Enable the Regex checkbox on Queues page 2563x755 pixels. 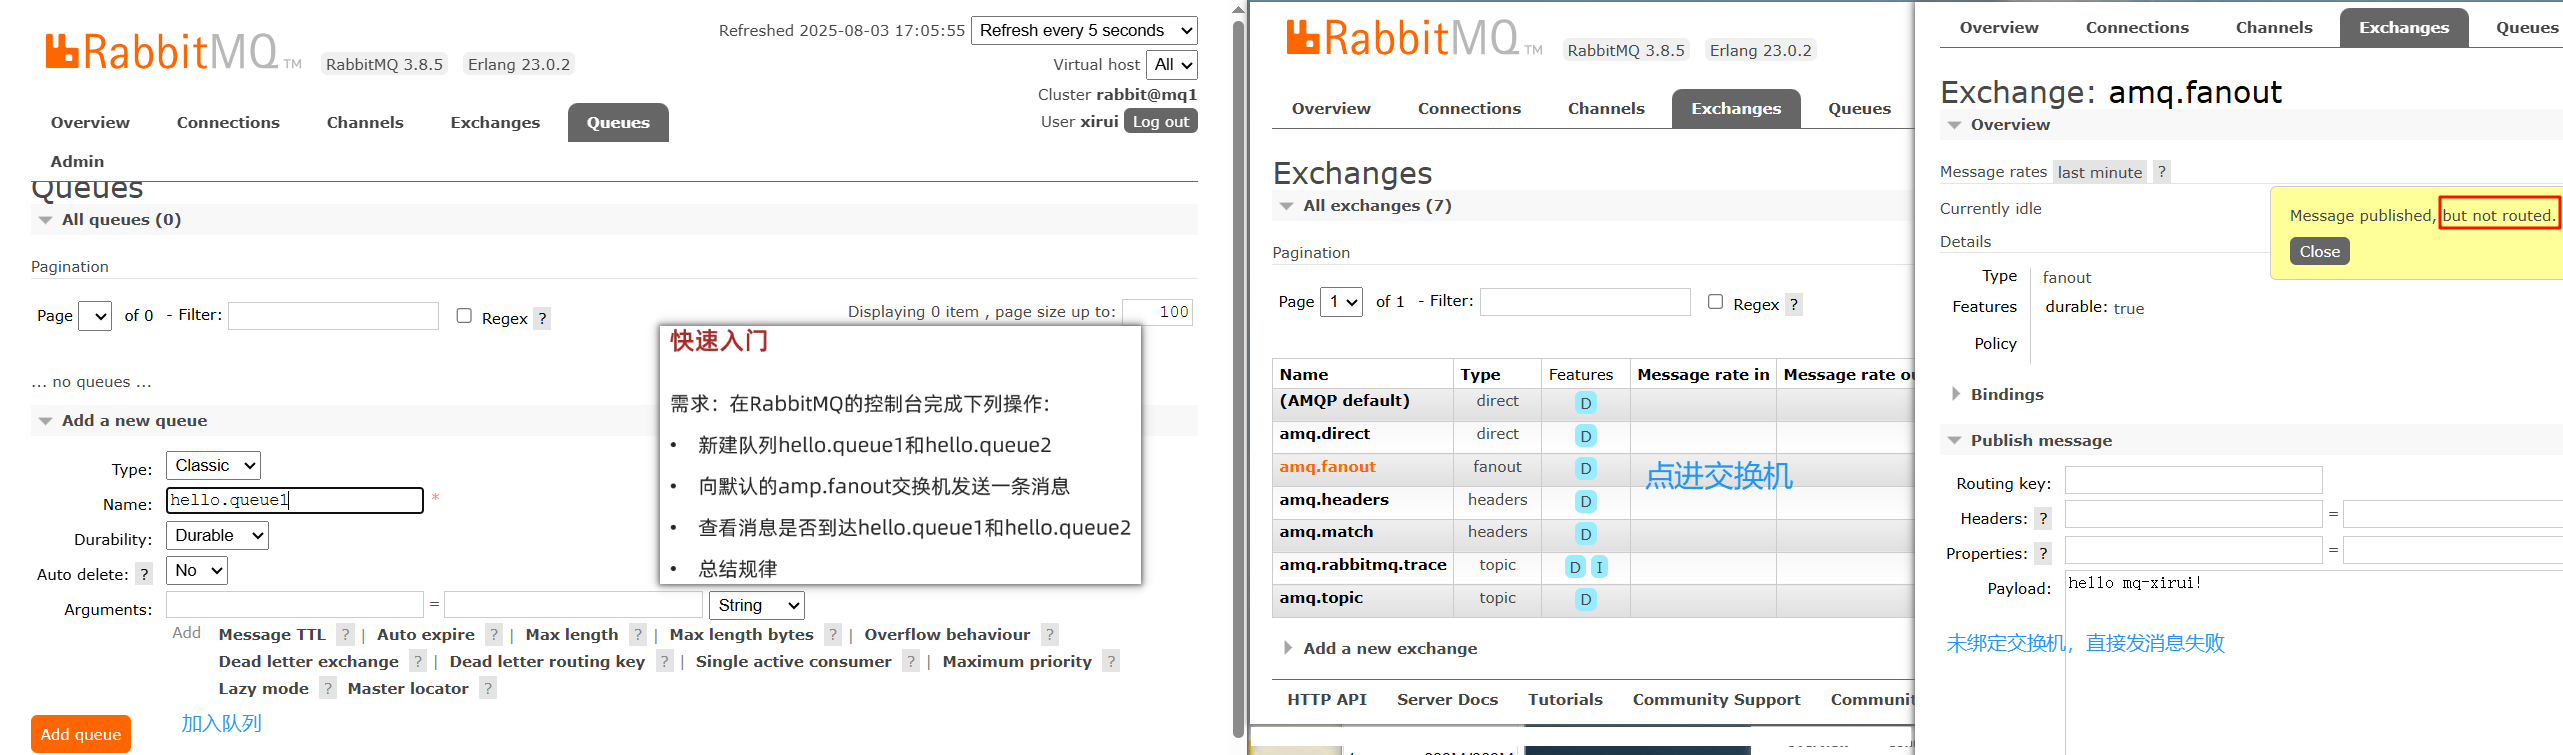(464, 316)
